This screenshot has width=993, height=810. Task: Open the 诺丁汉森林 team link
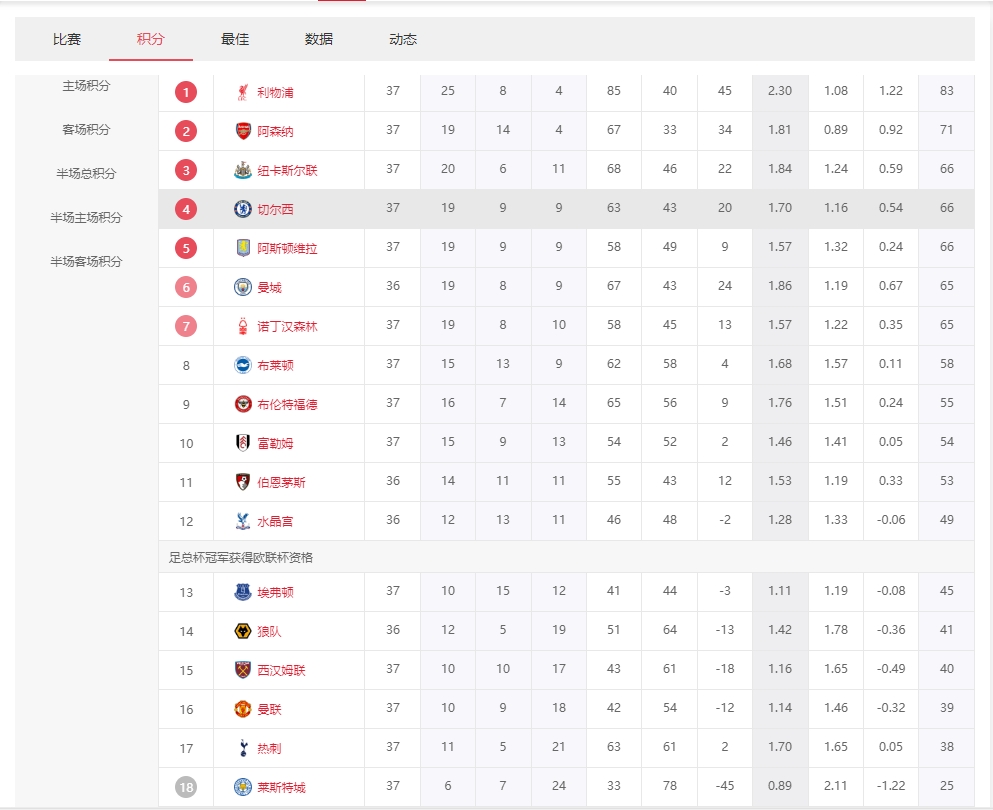tap(287, 326)
